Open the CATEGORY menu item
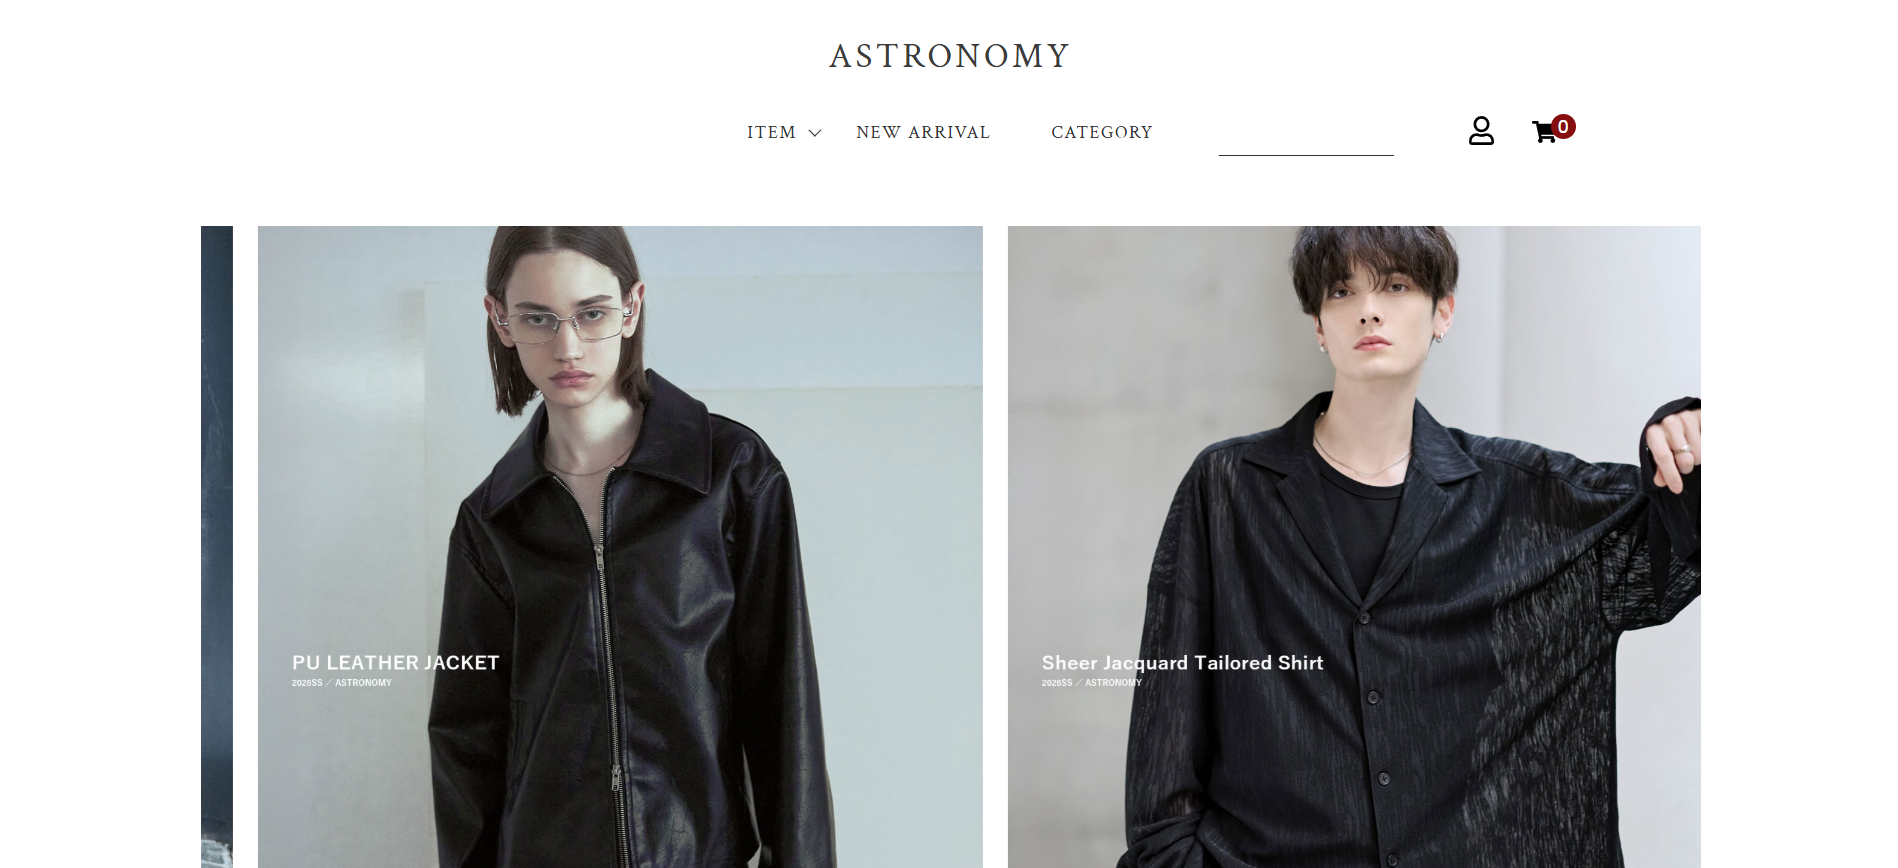The width and height of the screenshot is (1898, 868). tap(1102, 132)
